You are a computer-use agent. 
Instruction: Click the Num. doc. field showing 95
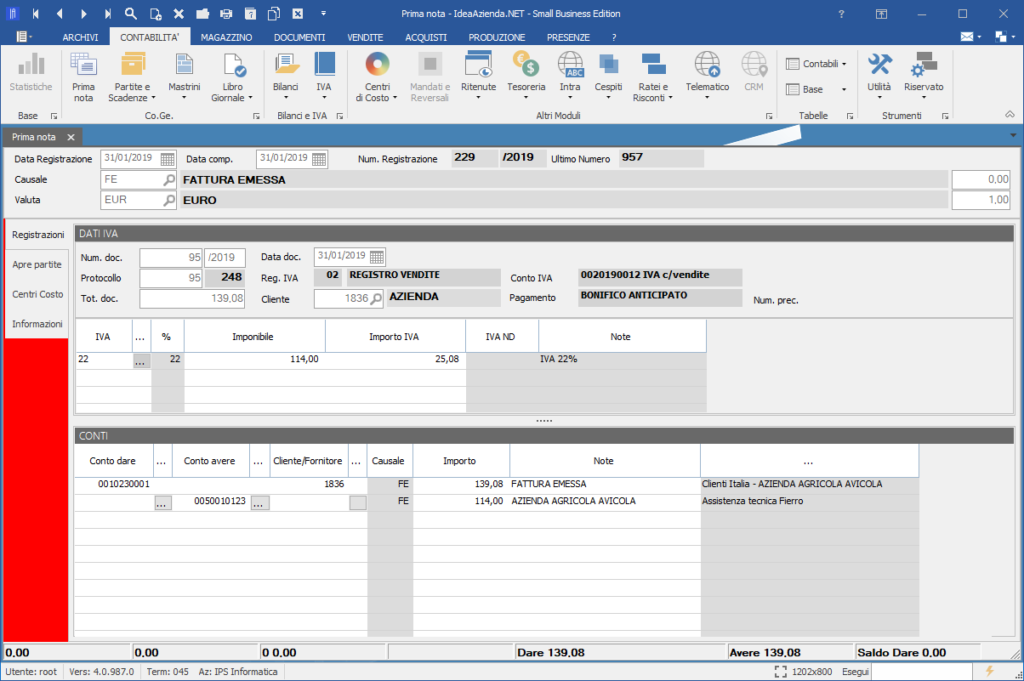[170, 257]
